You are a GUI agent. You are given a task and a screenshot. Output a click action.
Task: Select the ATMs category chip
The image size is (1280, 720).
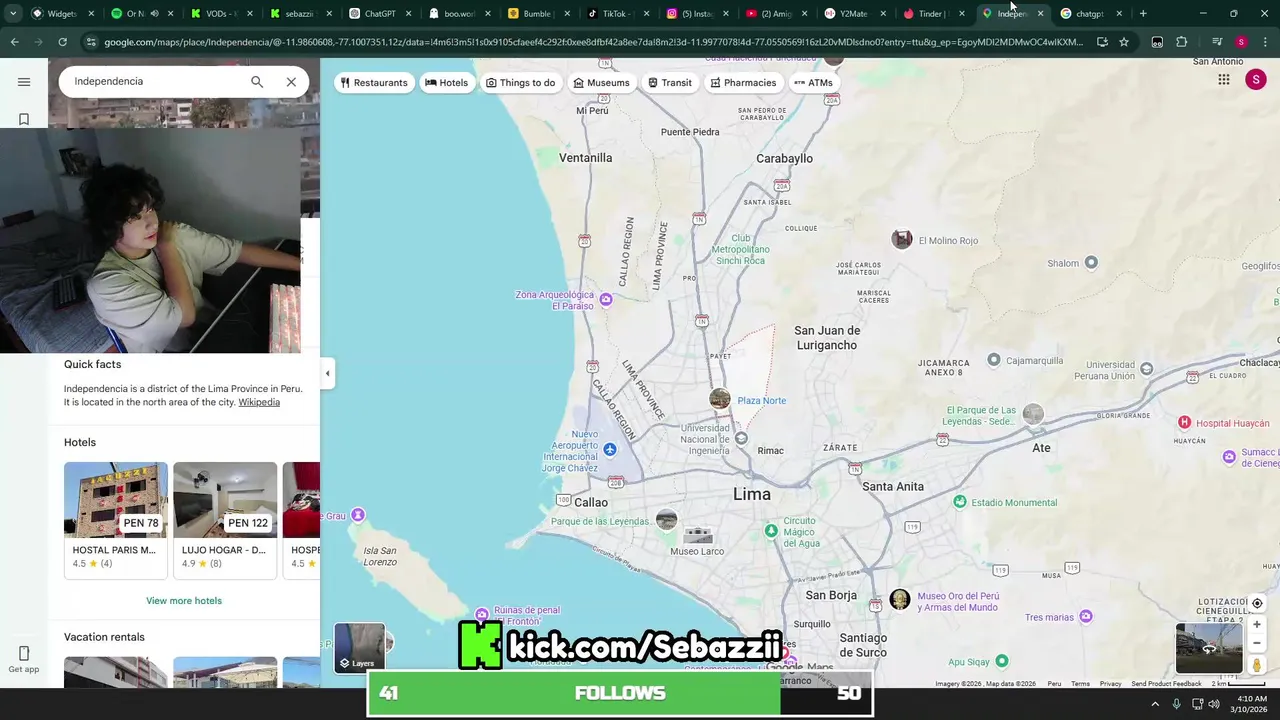[x=813, y=83]
